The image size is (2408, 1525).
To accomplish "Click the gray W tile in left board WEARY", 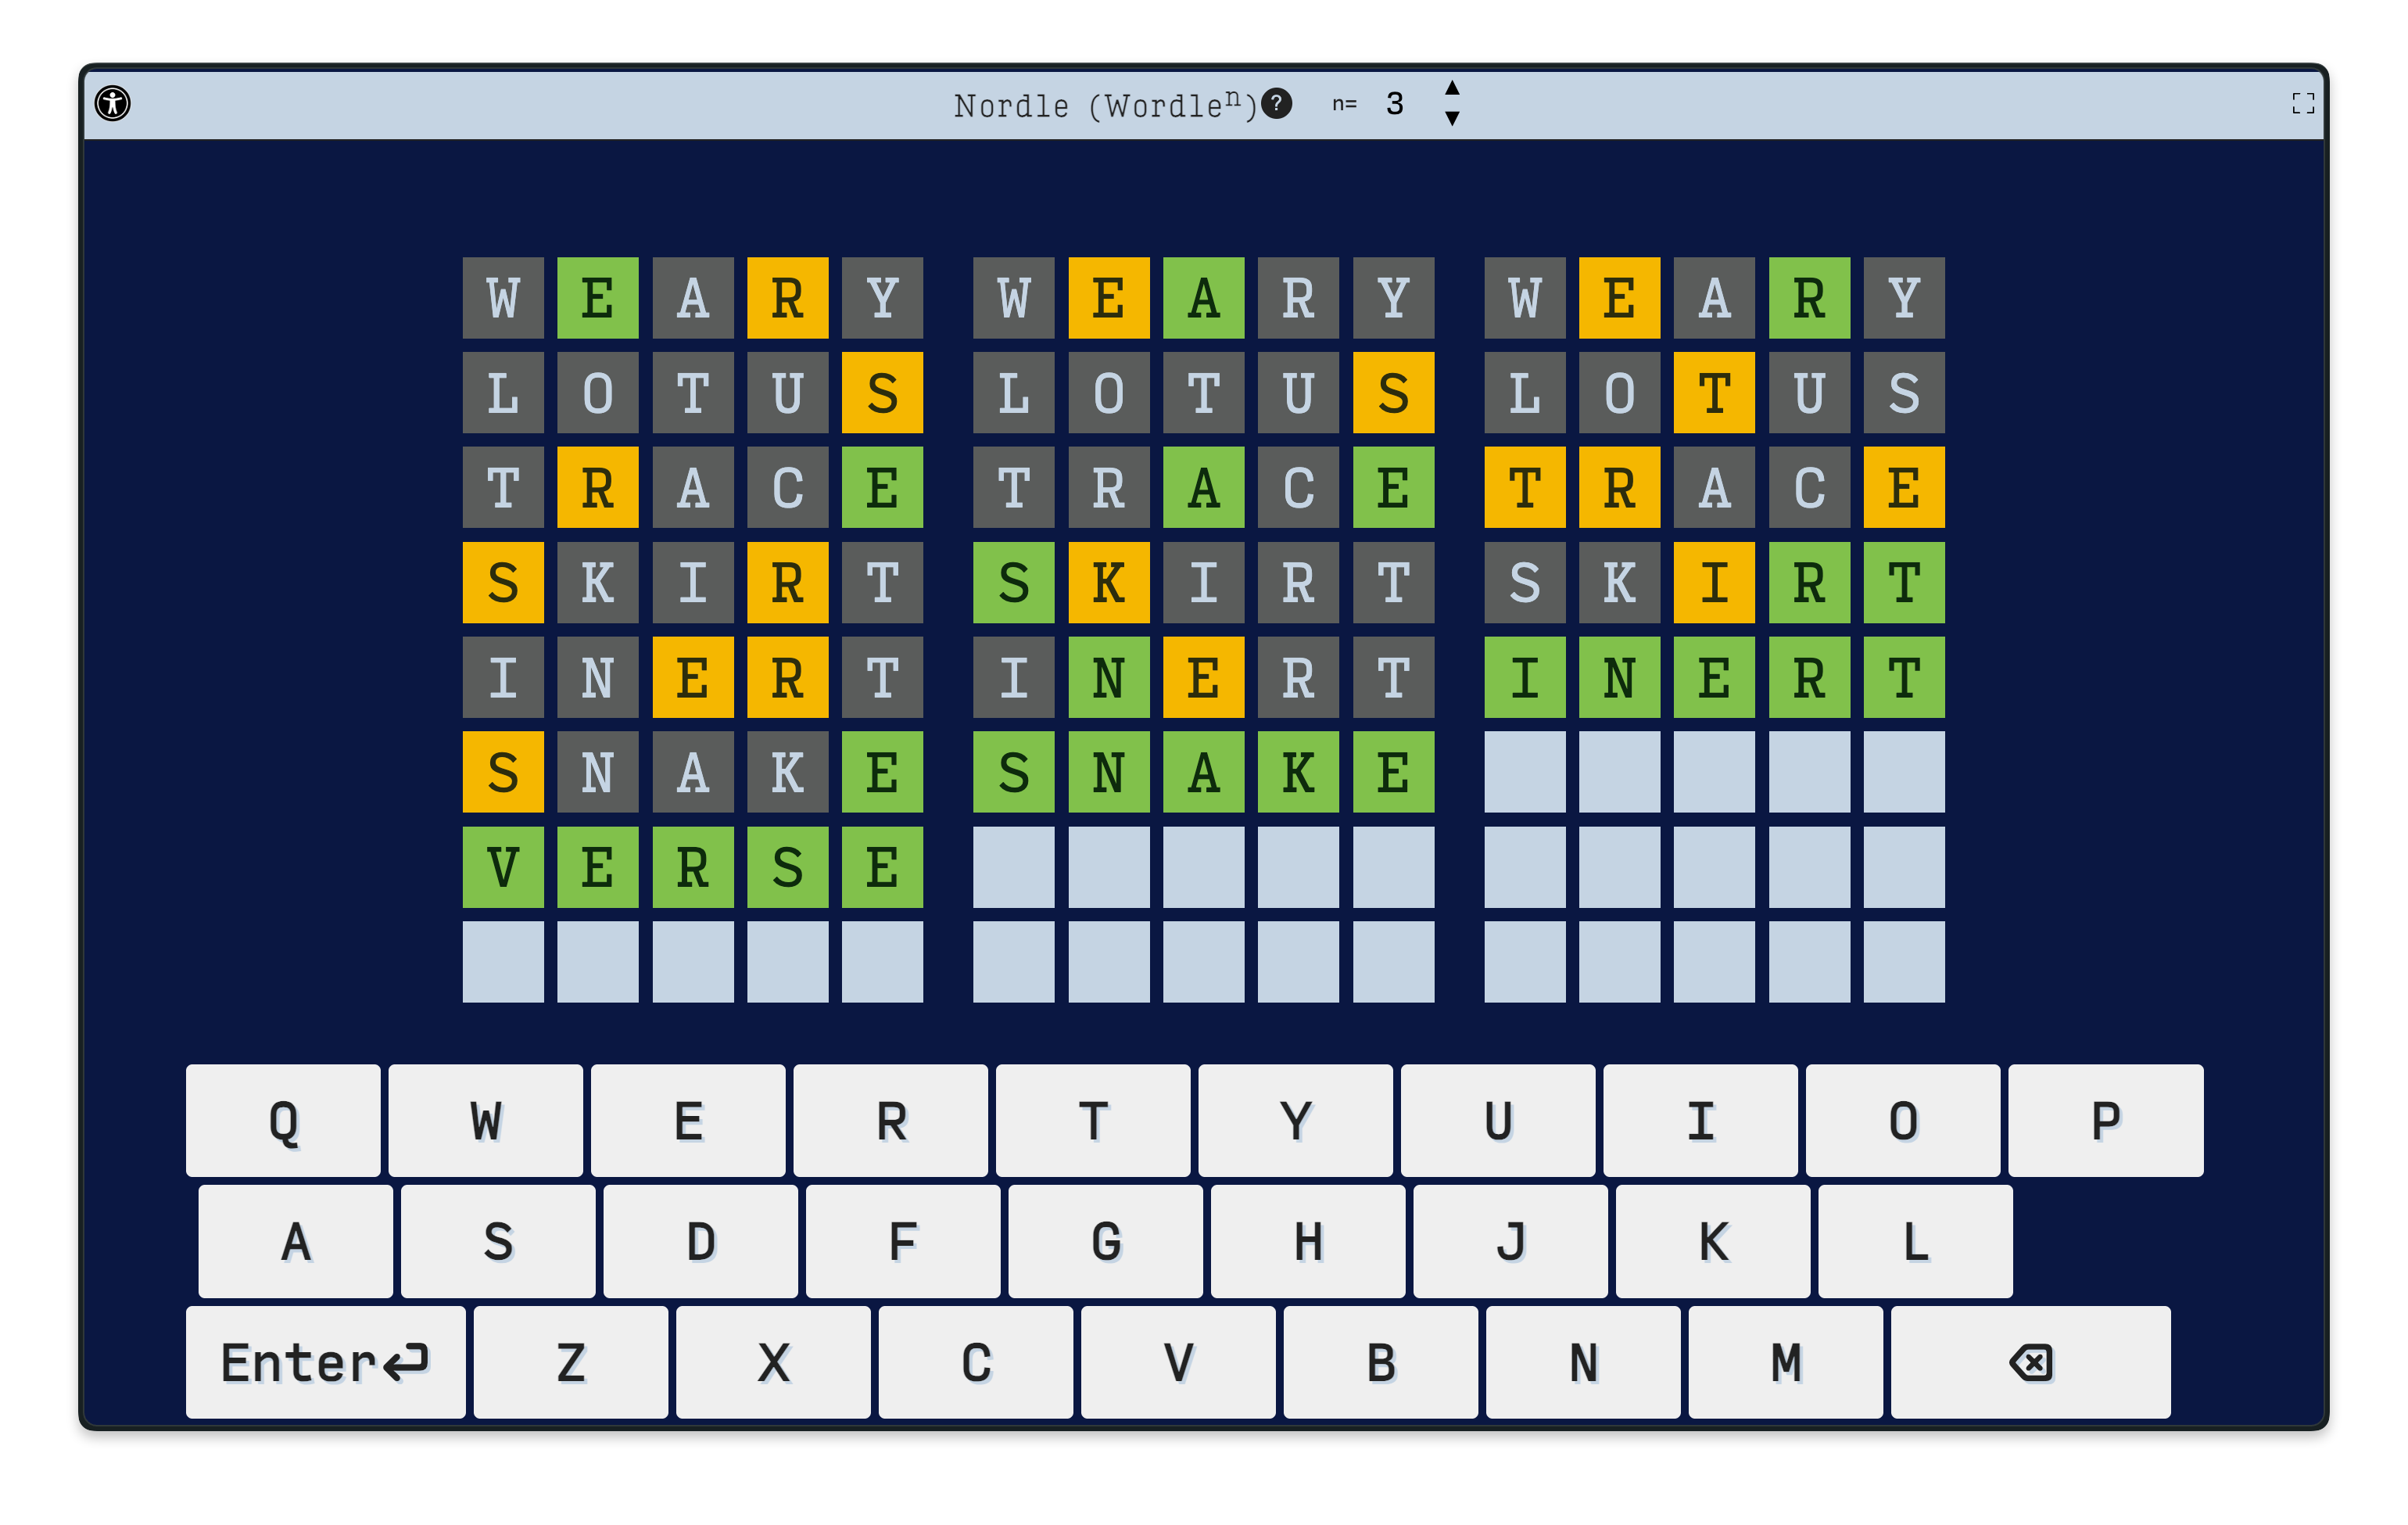I will pos(503,298).
